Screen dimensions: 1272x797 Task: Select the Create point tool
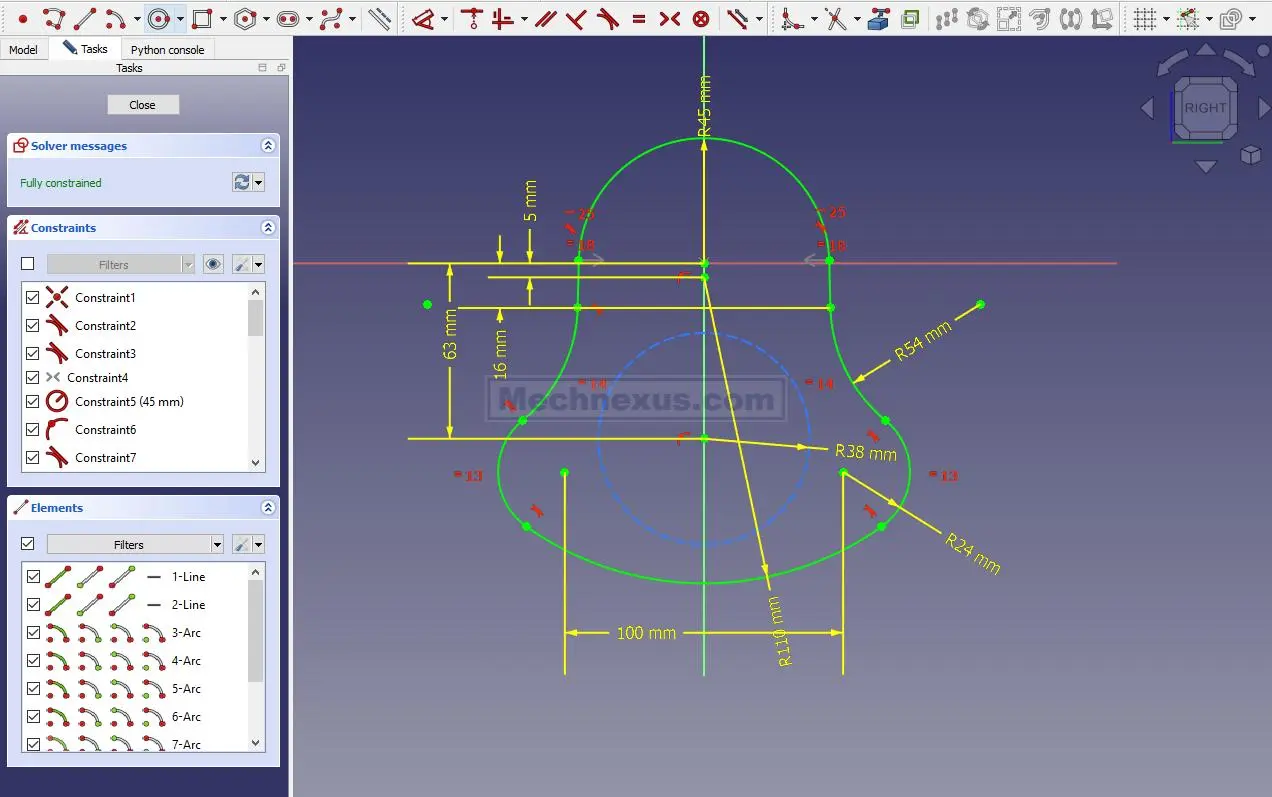click(22, 18)
